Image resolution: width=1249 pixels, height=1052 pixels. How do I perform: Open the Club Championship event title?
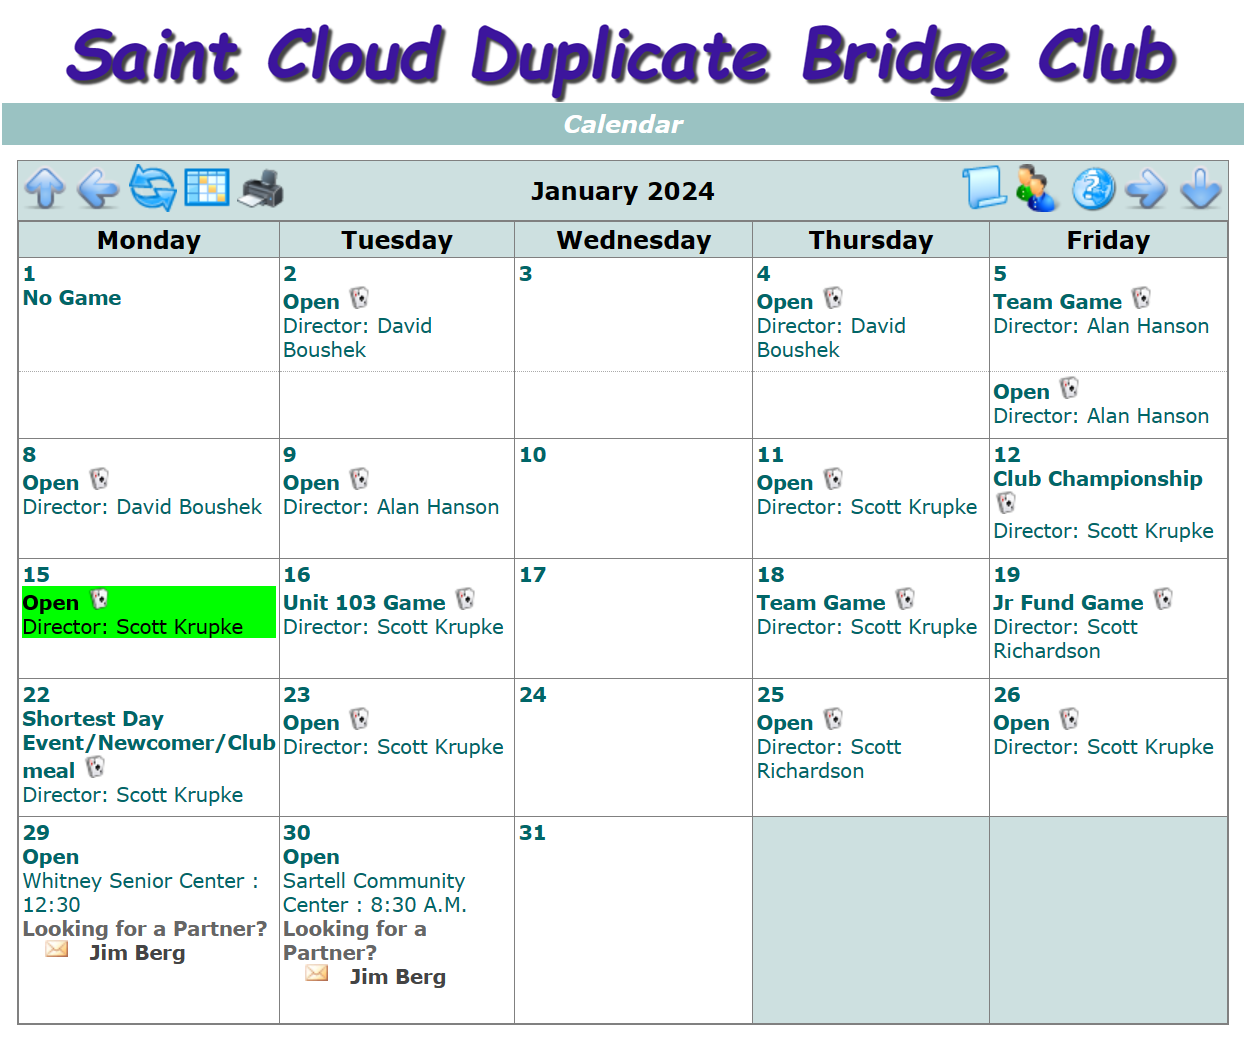(1098, 479)
